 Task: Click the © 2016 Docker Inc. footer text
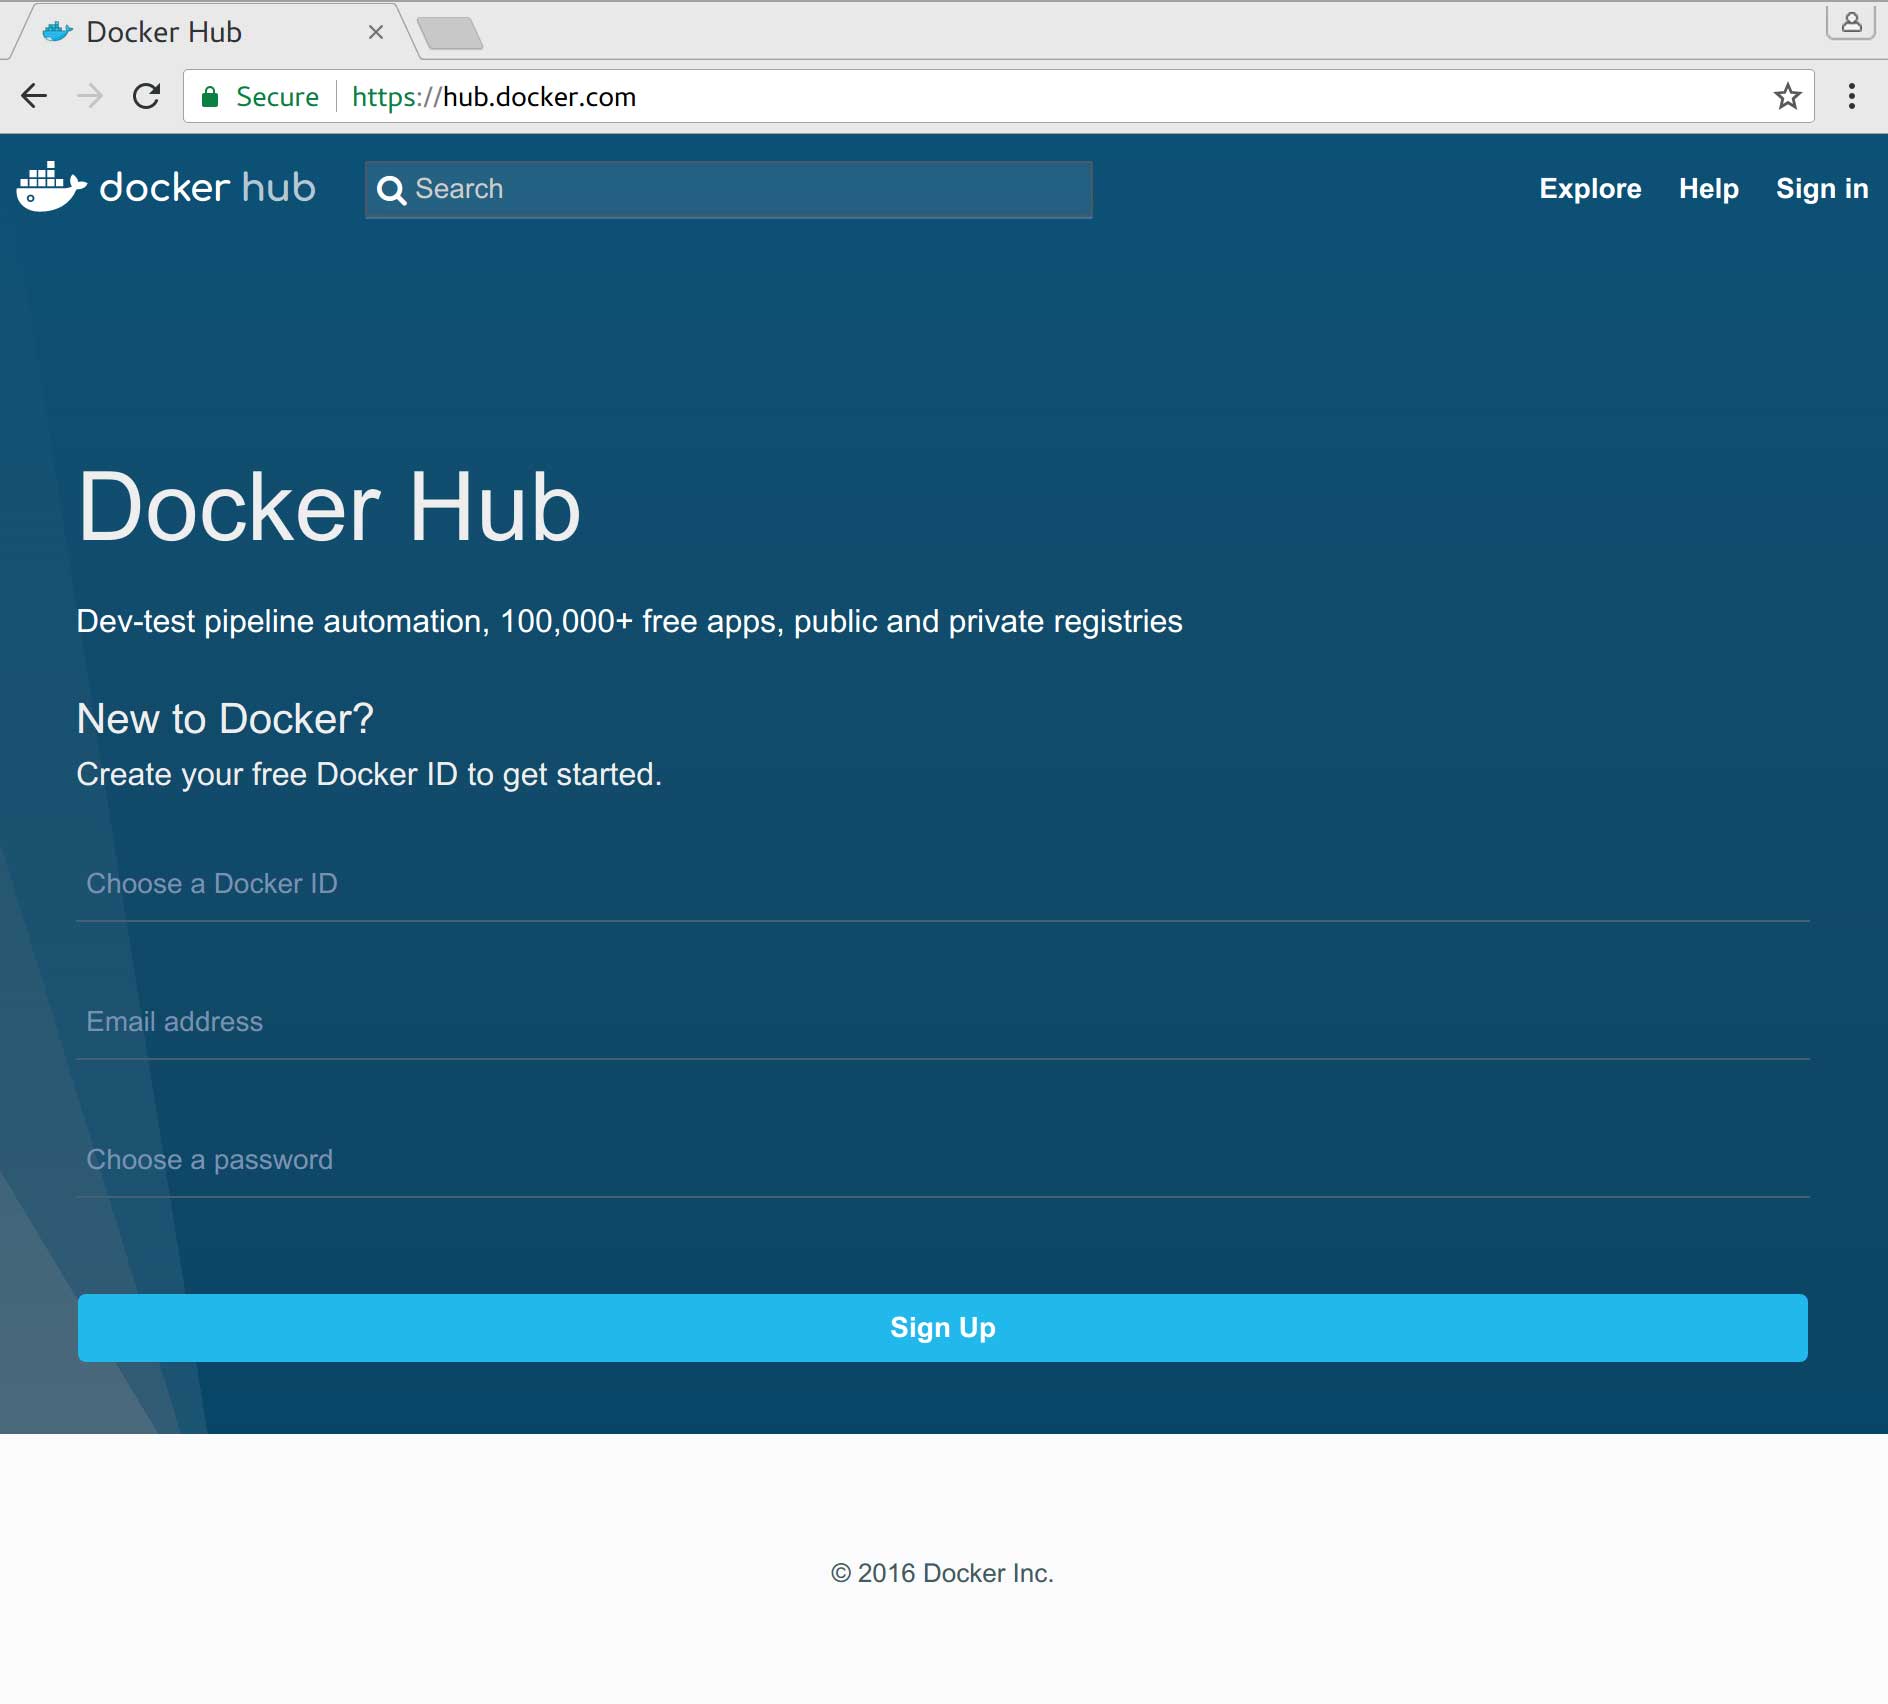click(942, 1573)
